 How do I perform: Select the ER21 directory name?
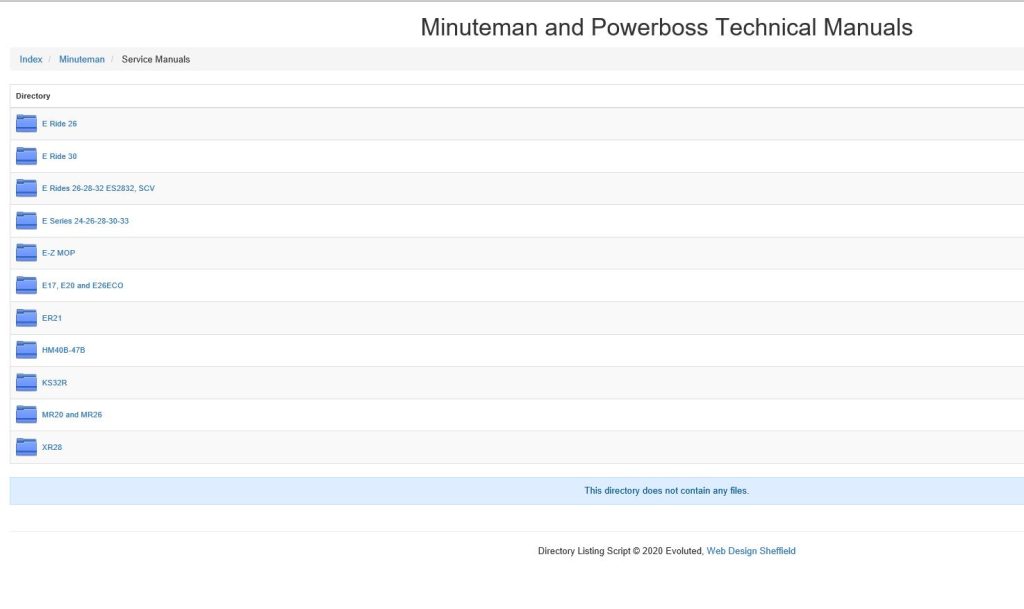click(x=52, y=318)
